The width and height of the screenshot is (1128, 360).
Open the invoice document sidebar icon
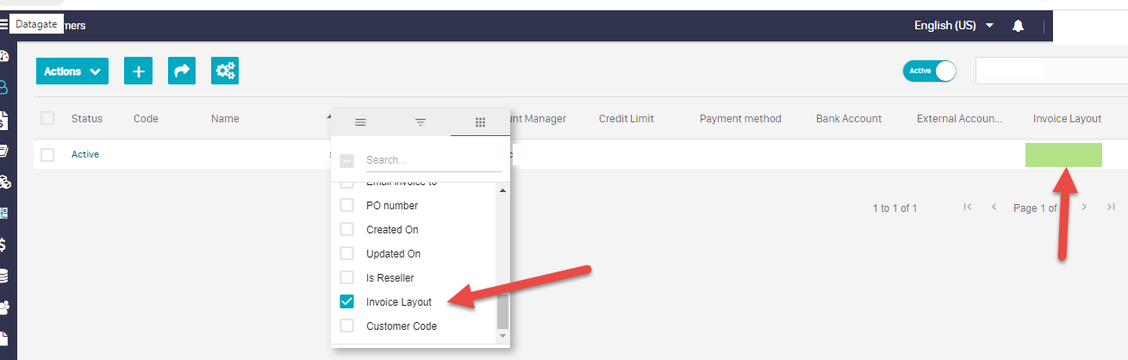[x=4, y=120]
